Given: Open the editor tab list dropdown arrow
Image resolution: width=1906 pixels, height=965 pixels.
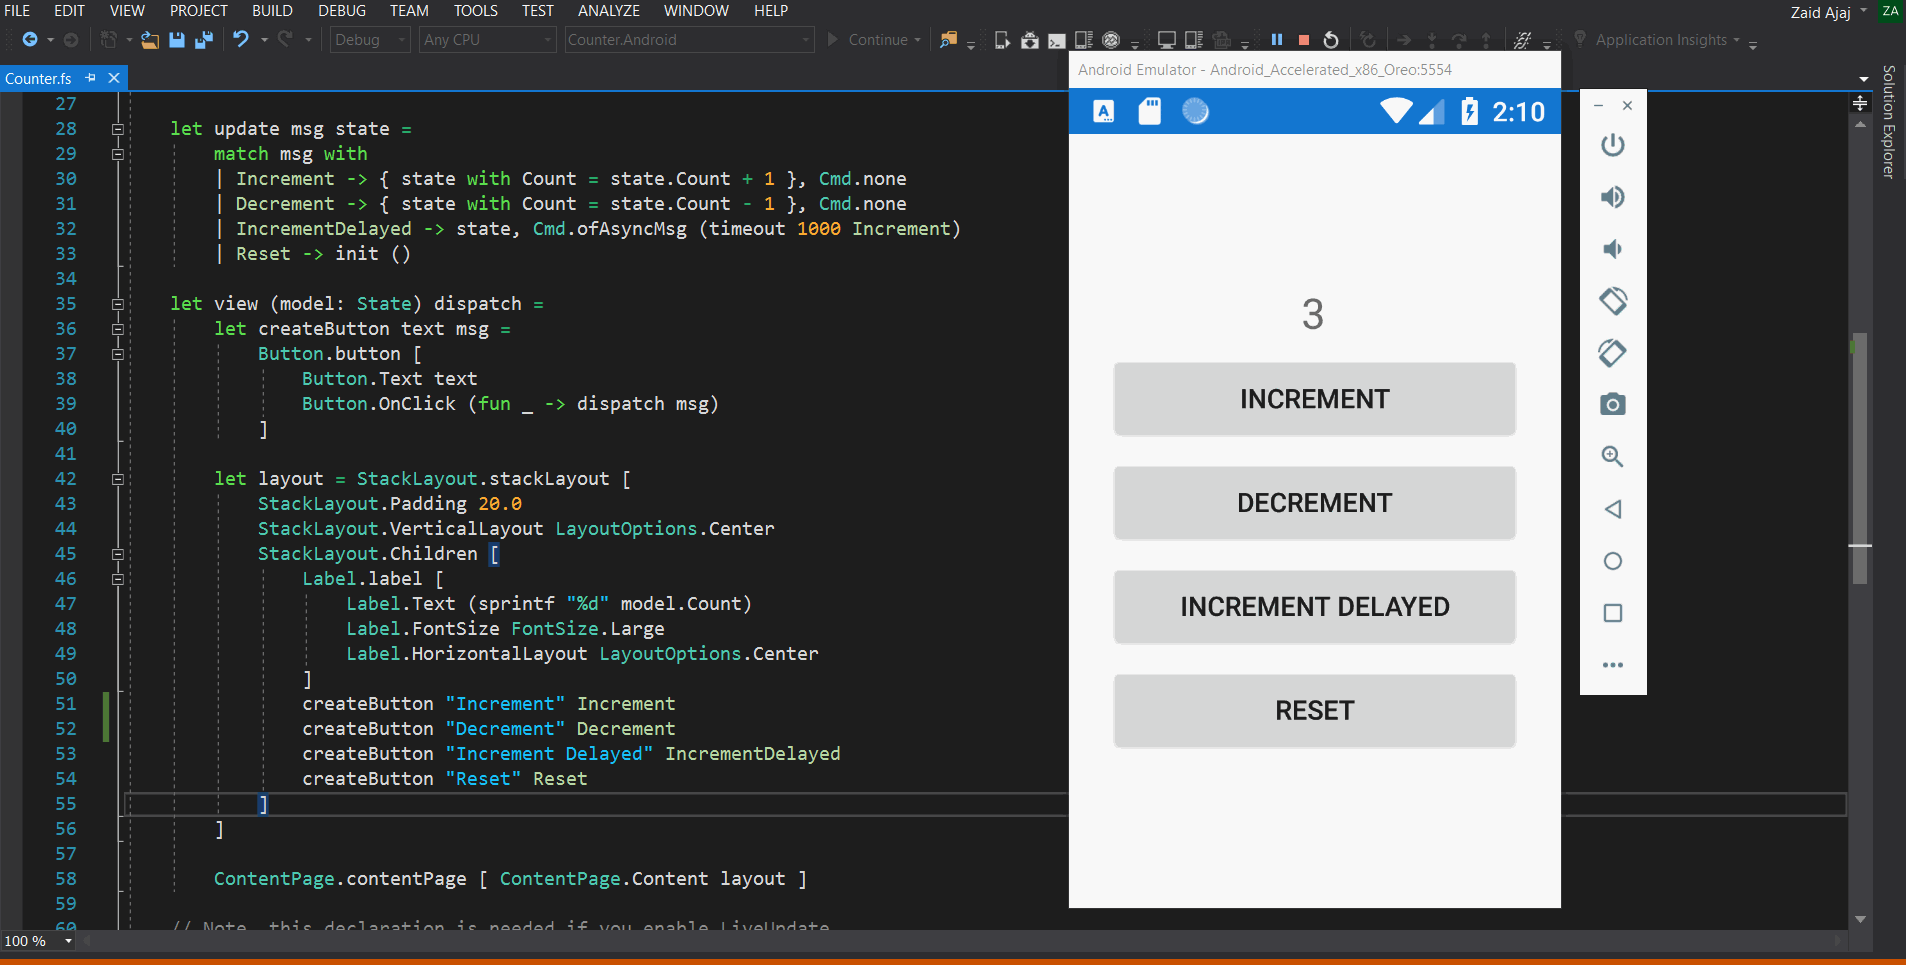Looking at the screenshot, I should click(1863, 79).
